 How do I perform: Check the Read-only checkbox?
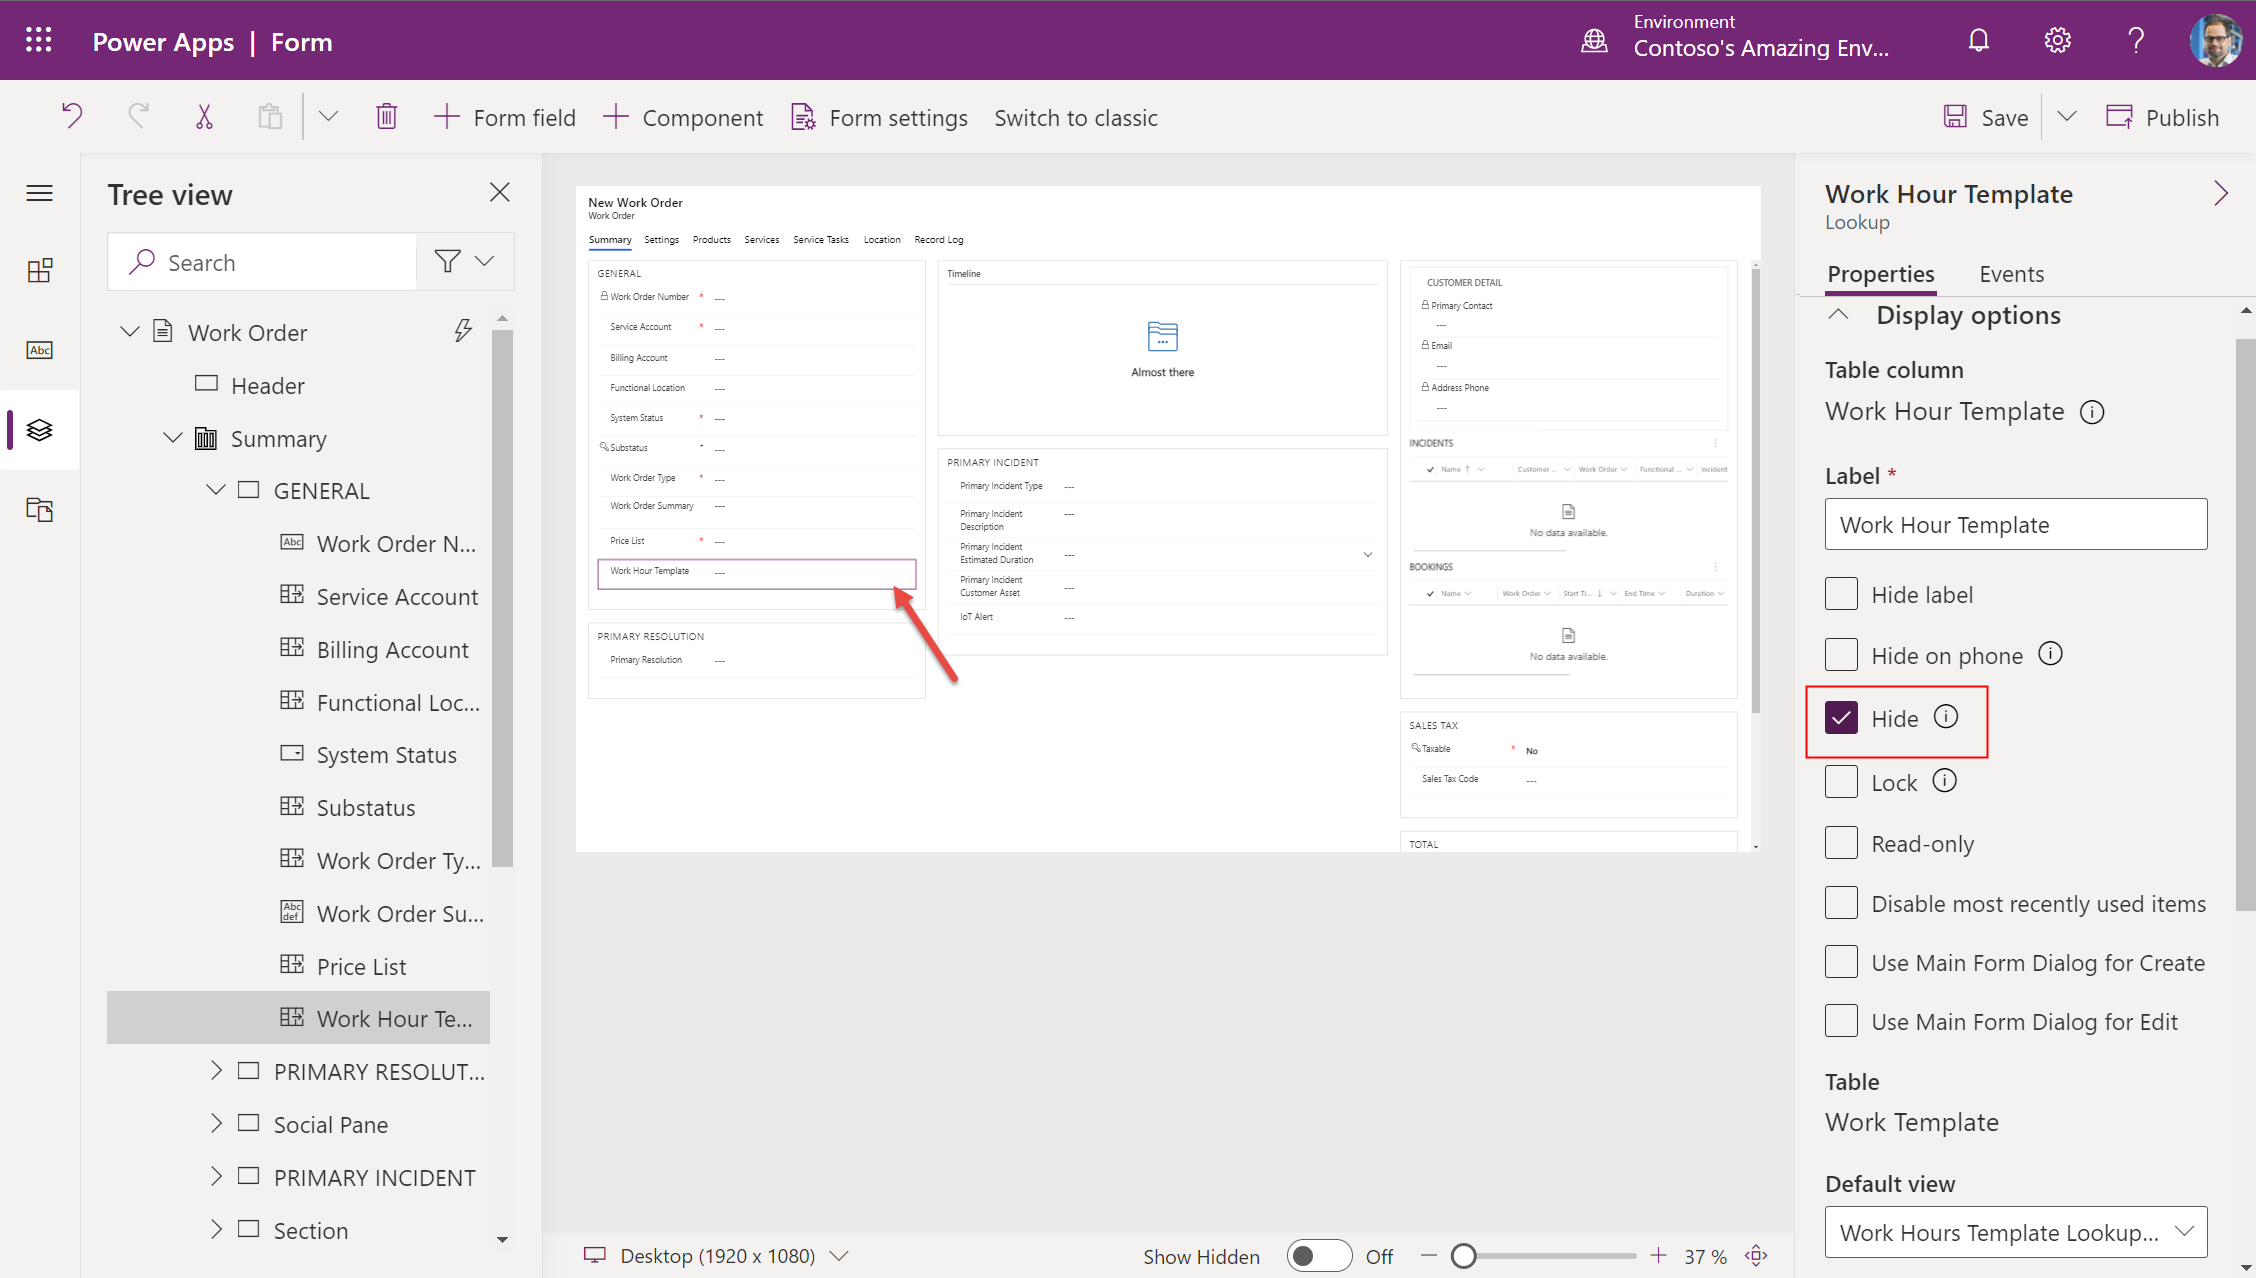(x=1841, y=843)
